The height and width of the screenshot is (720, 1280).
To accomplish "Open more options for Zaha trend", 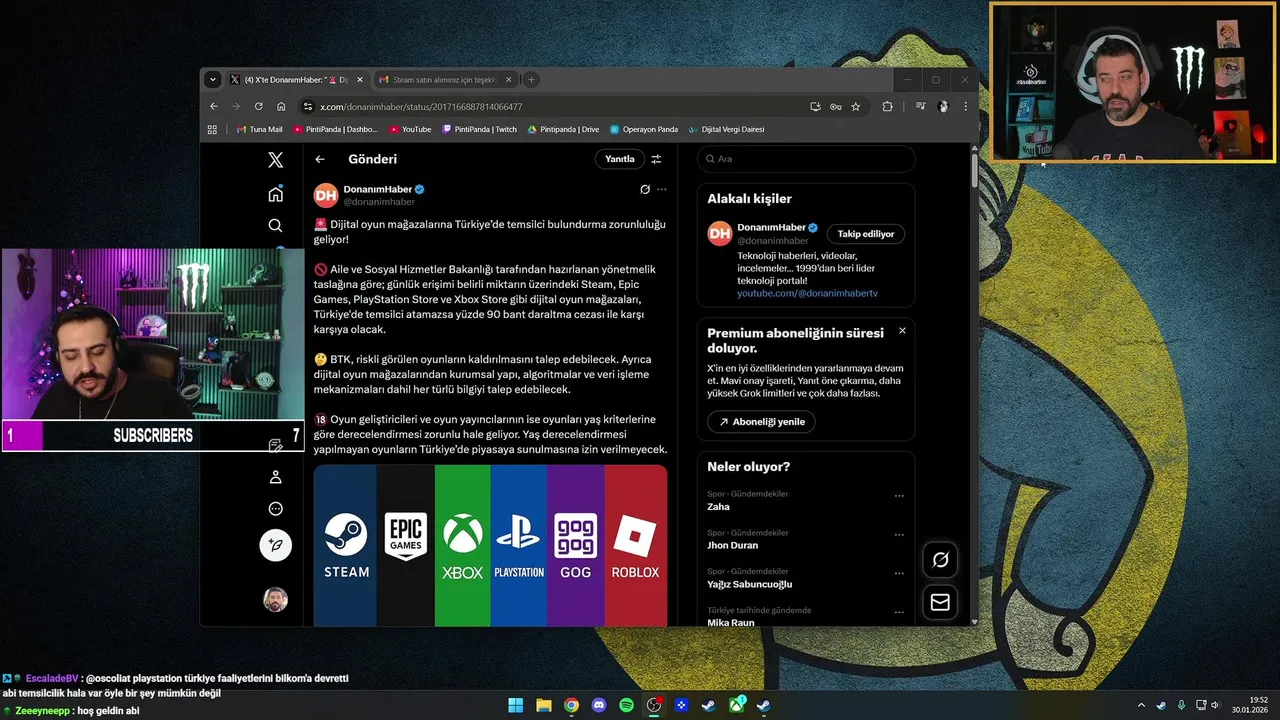I will [x=899, y=496].
